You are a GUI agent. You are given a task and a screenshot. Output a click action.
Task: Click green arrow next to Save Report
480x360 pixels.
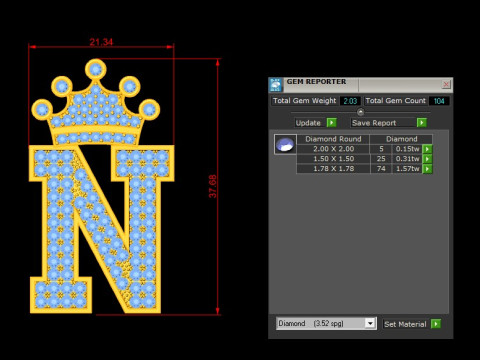[x=422, y=123]
